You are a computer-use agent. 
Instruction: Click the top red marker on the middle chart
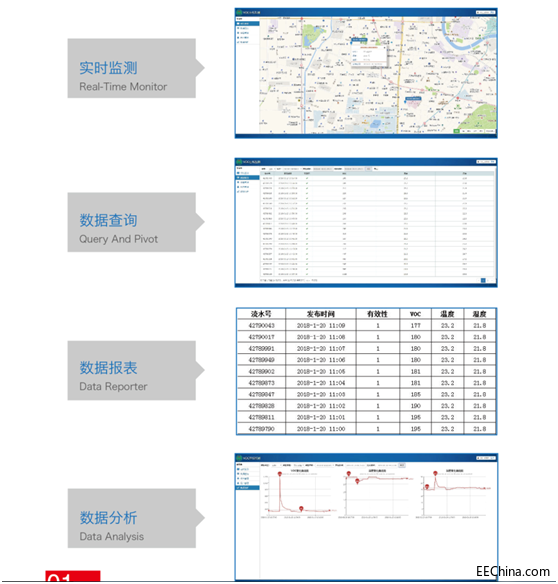(x=349, y=473)
